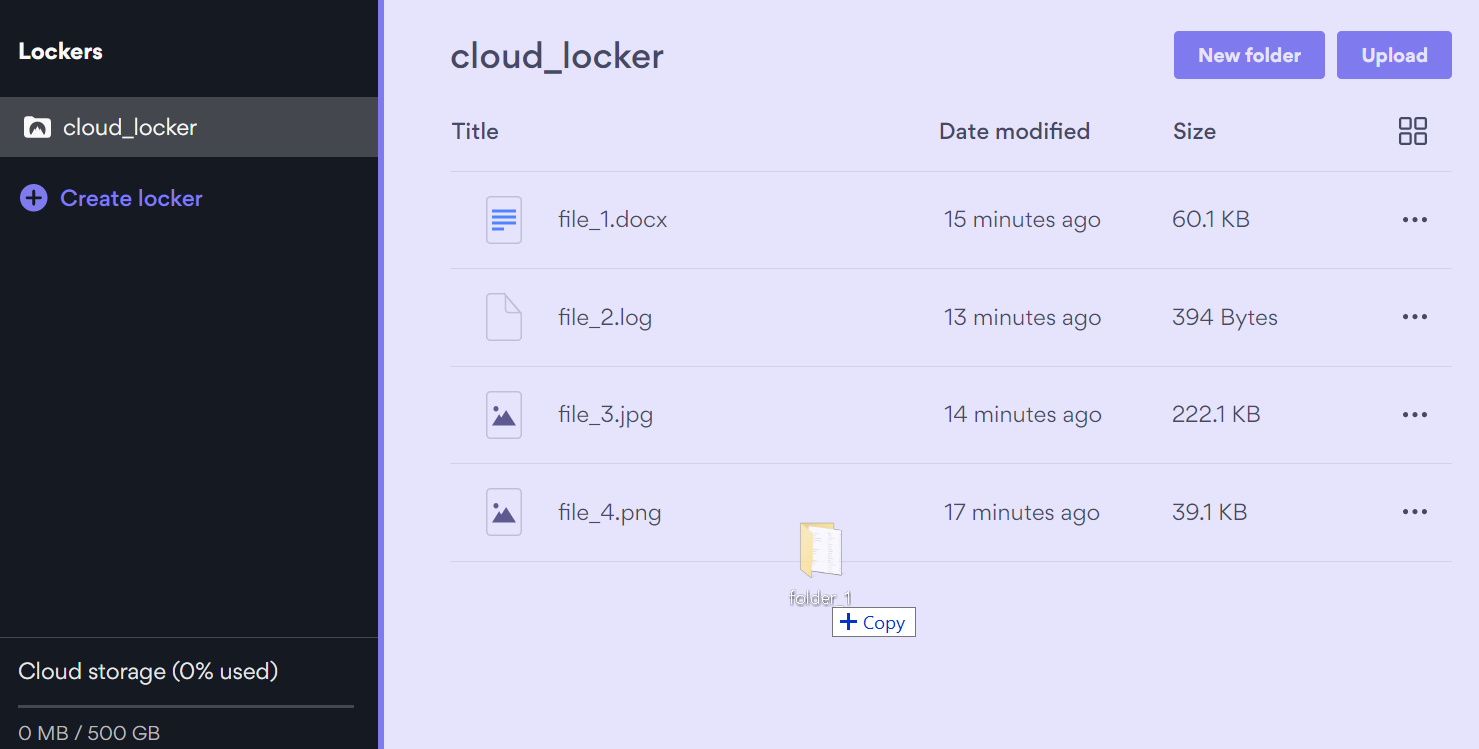Open more options for file_1.docx
Screen dimensions: 1479x749
click(x=1415, y=220)
